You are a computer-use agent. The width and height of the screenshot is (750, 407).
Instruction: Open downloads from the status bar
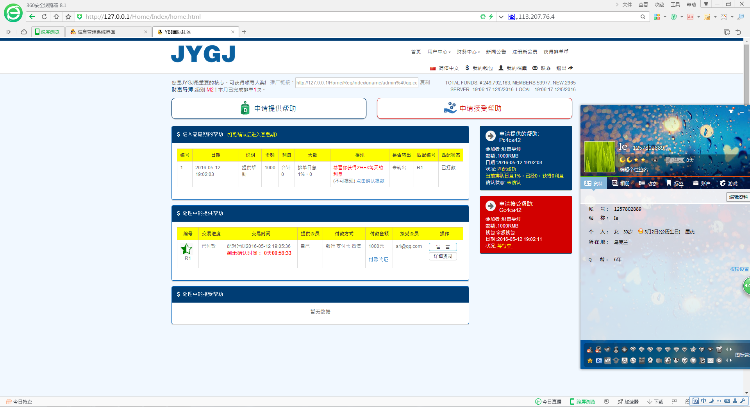(655, 402)
